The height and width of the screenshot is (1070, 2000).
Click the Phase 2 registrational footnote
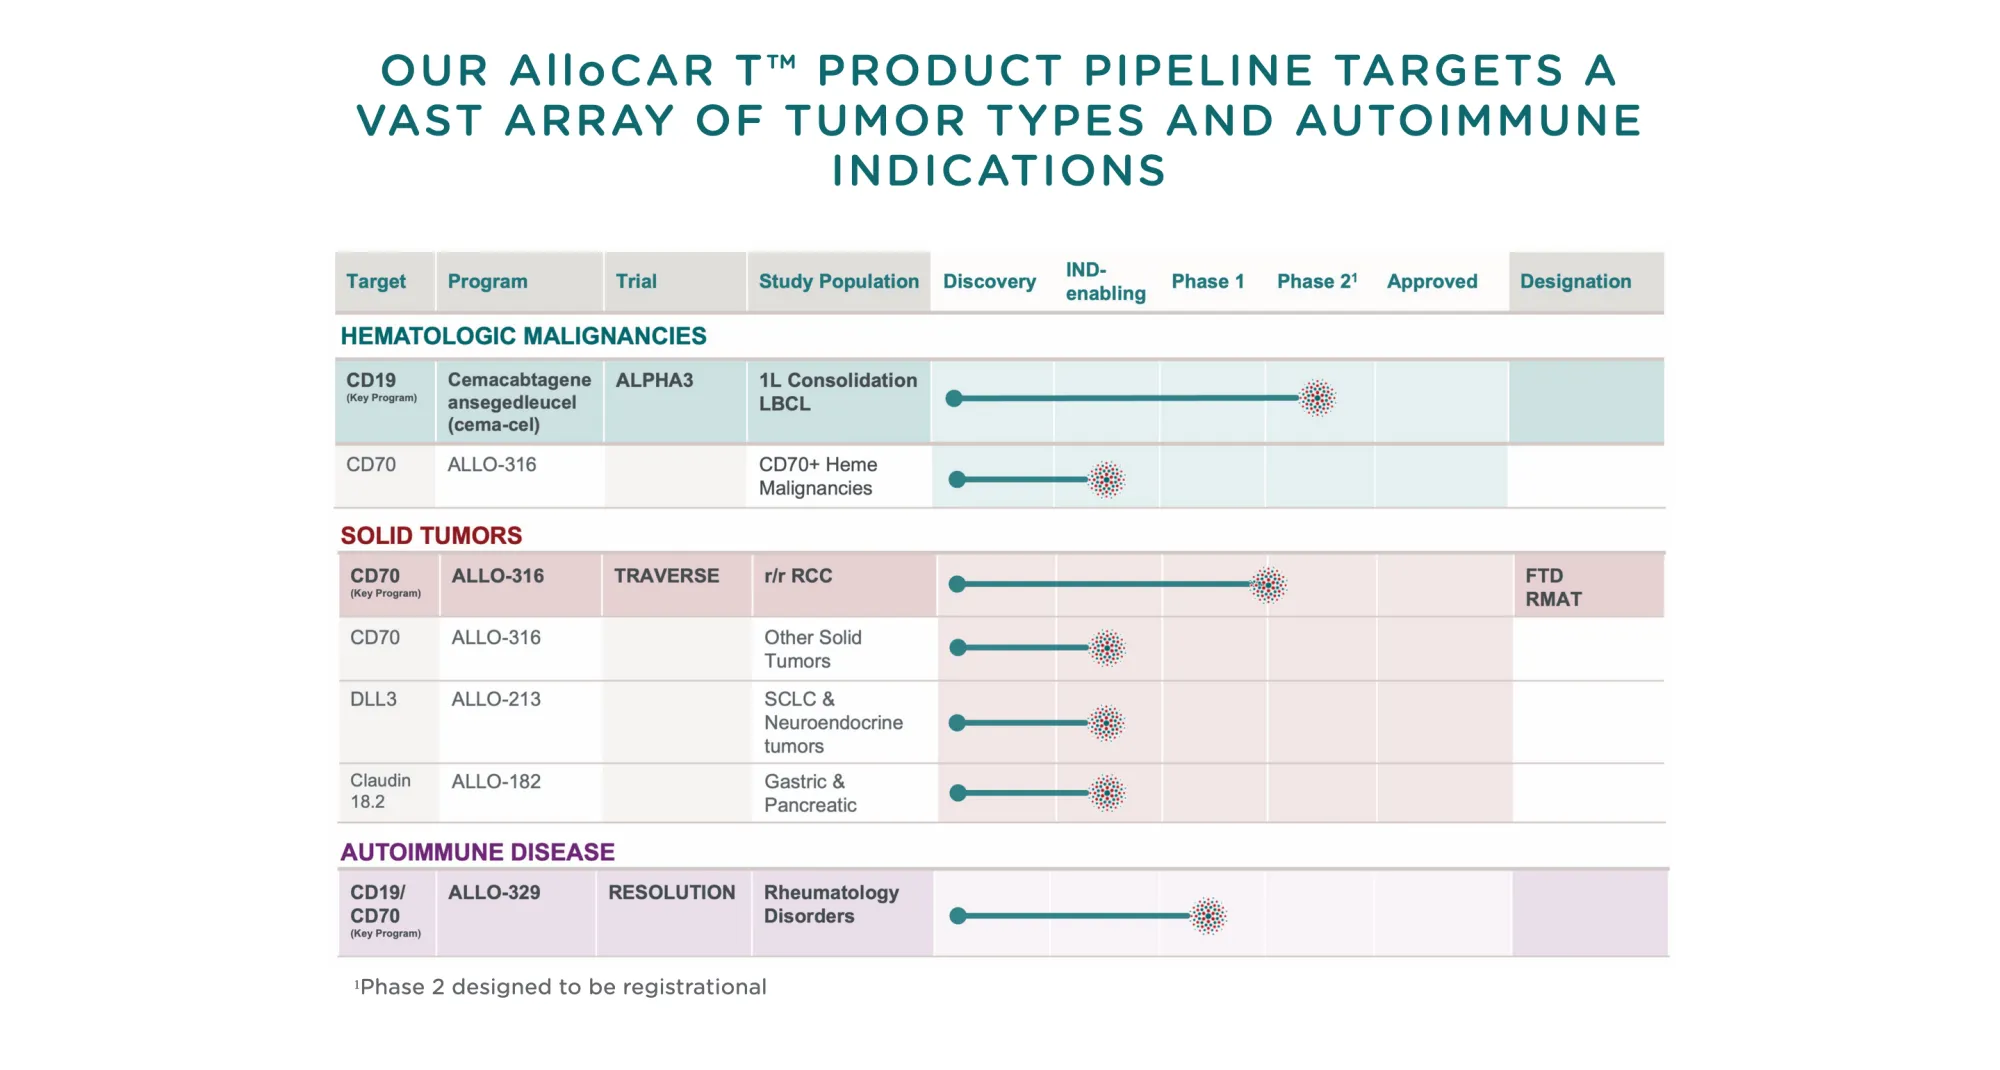(x=558, y=986)
